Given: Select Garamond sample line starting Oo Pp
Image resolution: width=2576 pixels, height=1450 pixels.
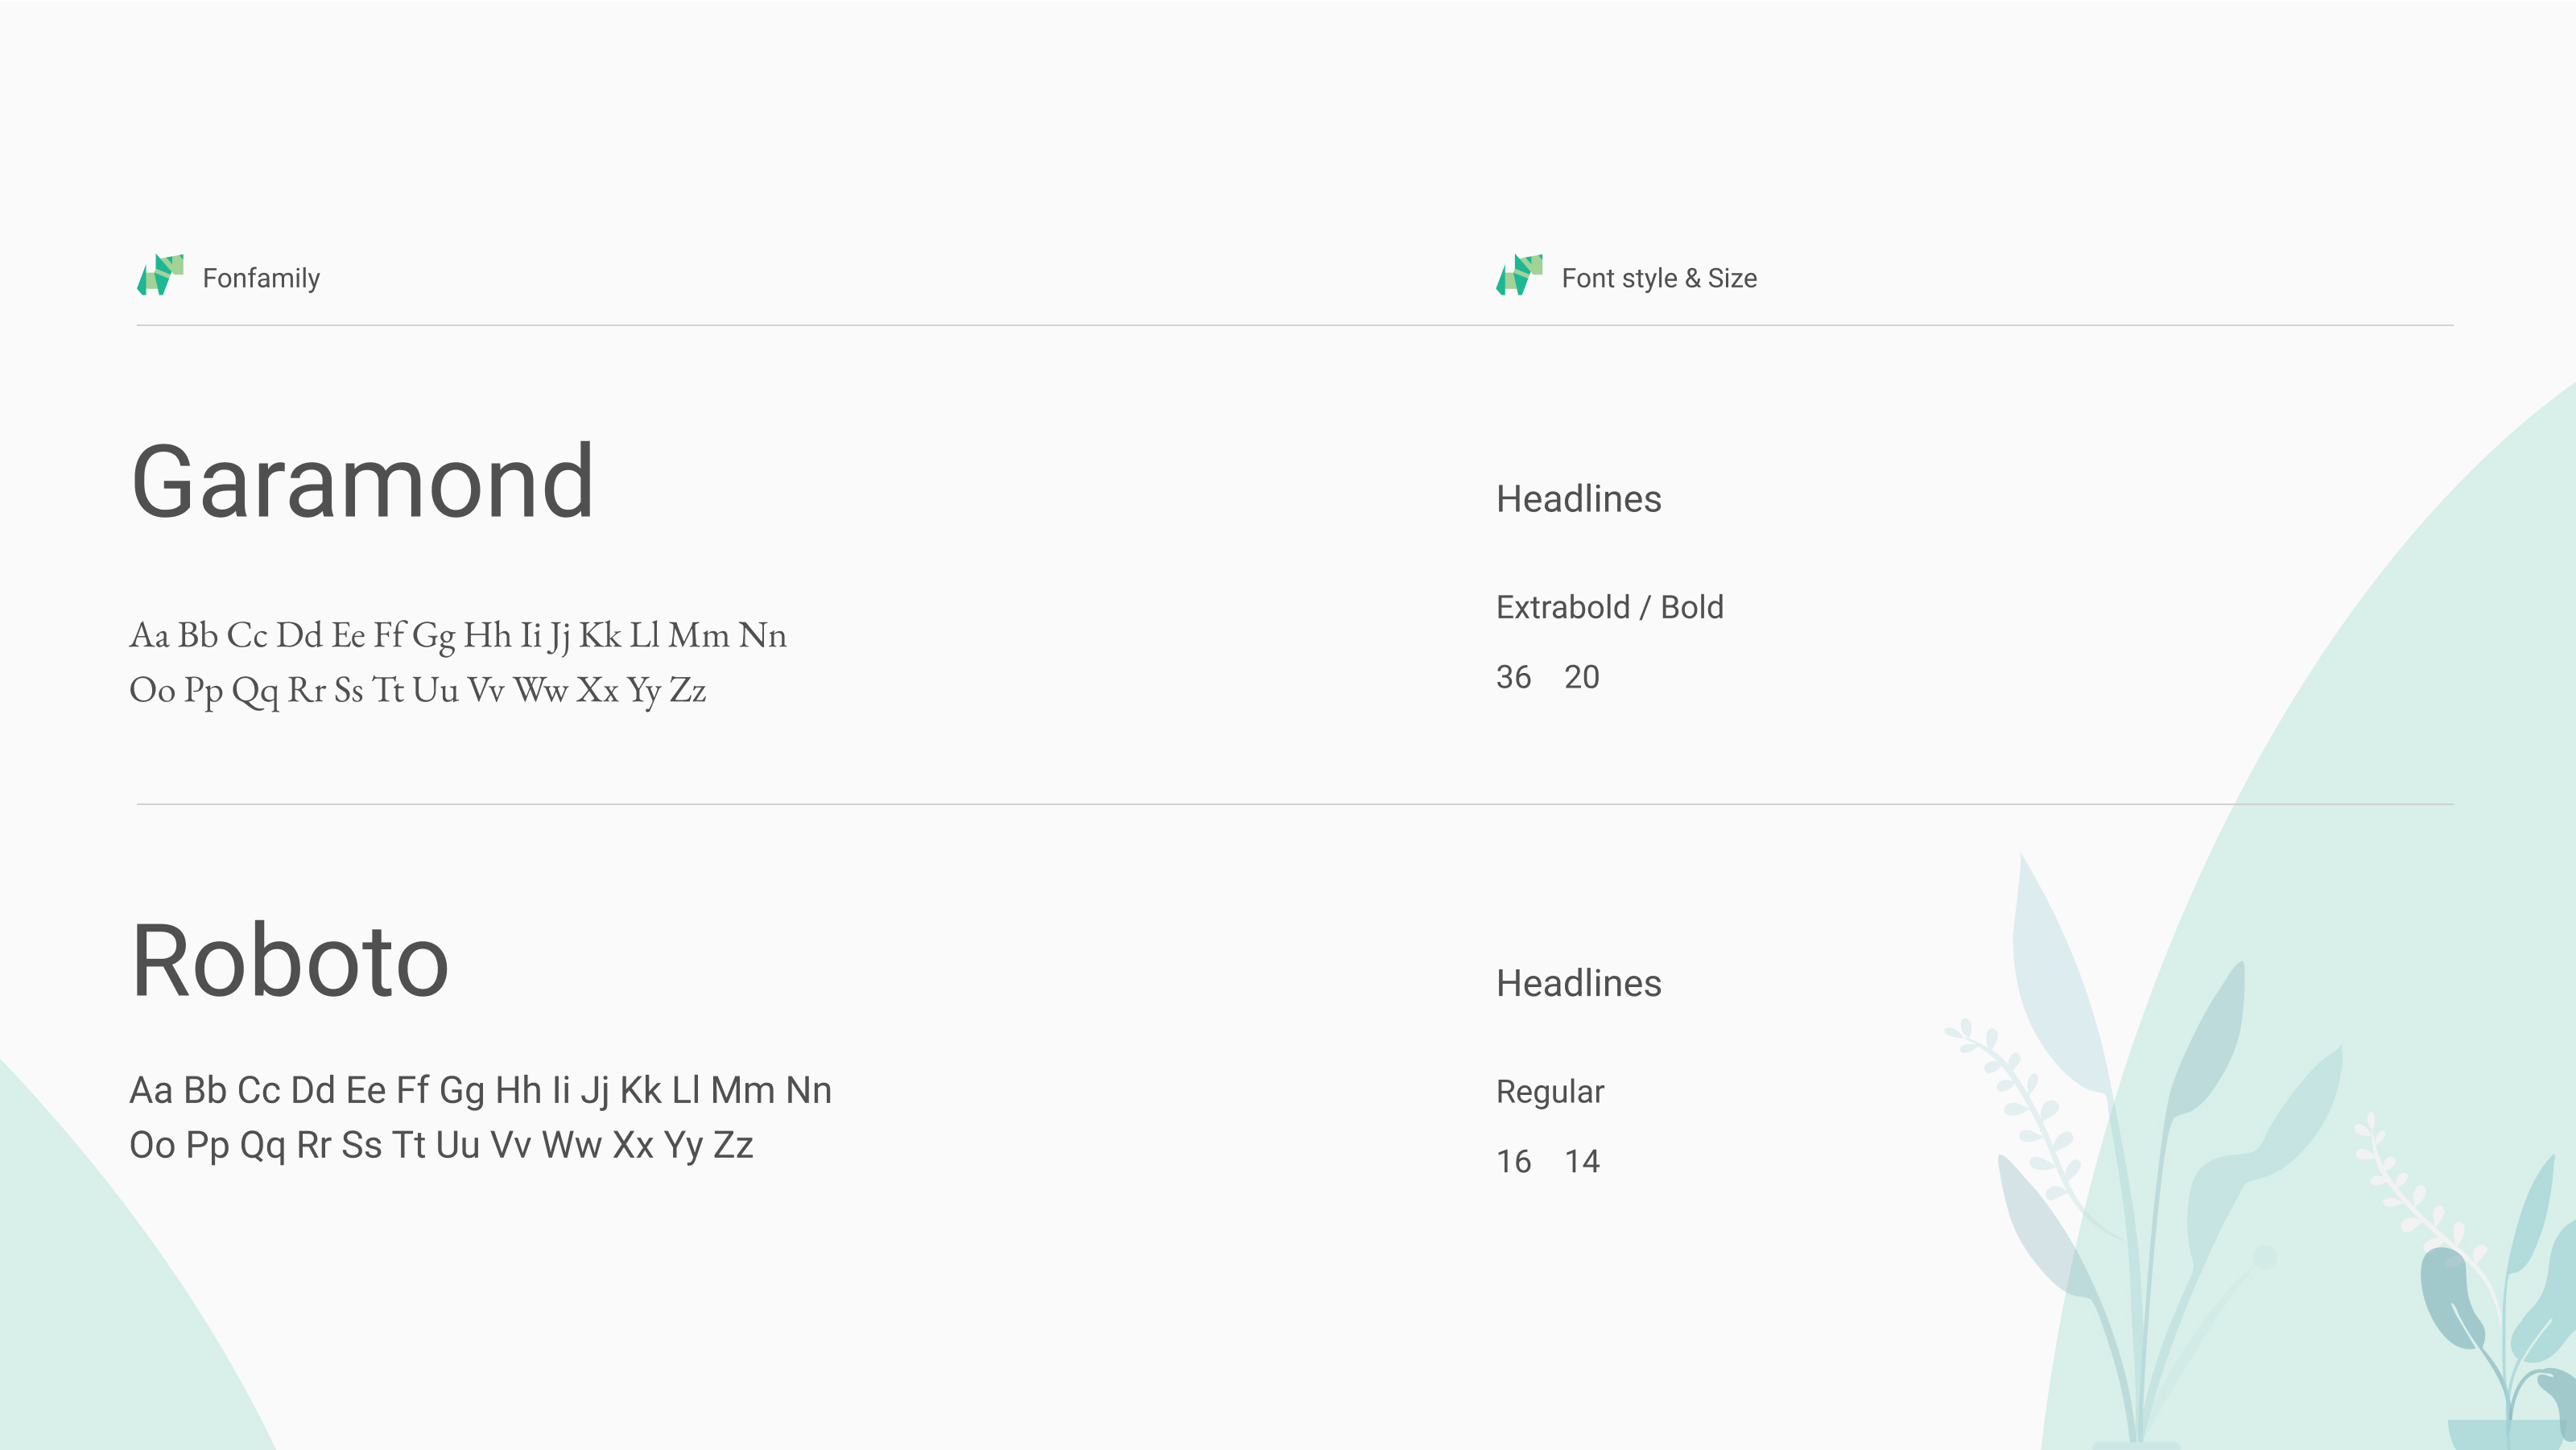Looking at the screenshot, I should 418,690.
